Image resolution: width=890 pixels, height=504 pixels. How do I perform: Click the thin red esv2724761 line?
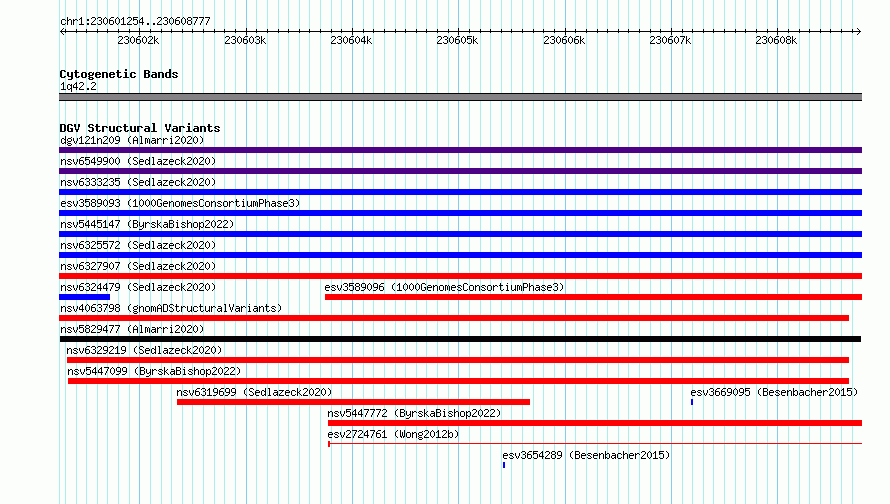tap(595, 444)
